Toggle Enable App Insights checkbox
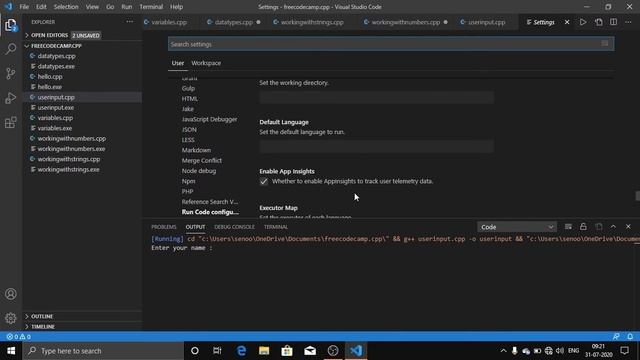The width and height of the screenshot is (640, 360). coord(264,182)
